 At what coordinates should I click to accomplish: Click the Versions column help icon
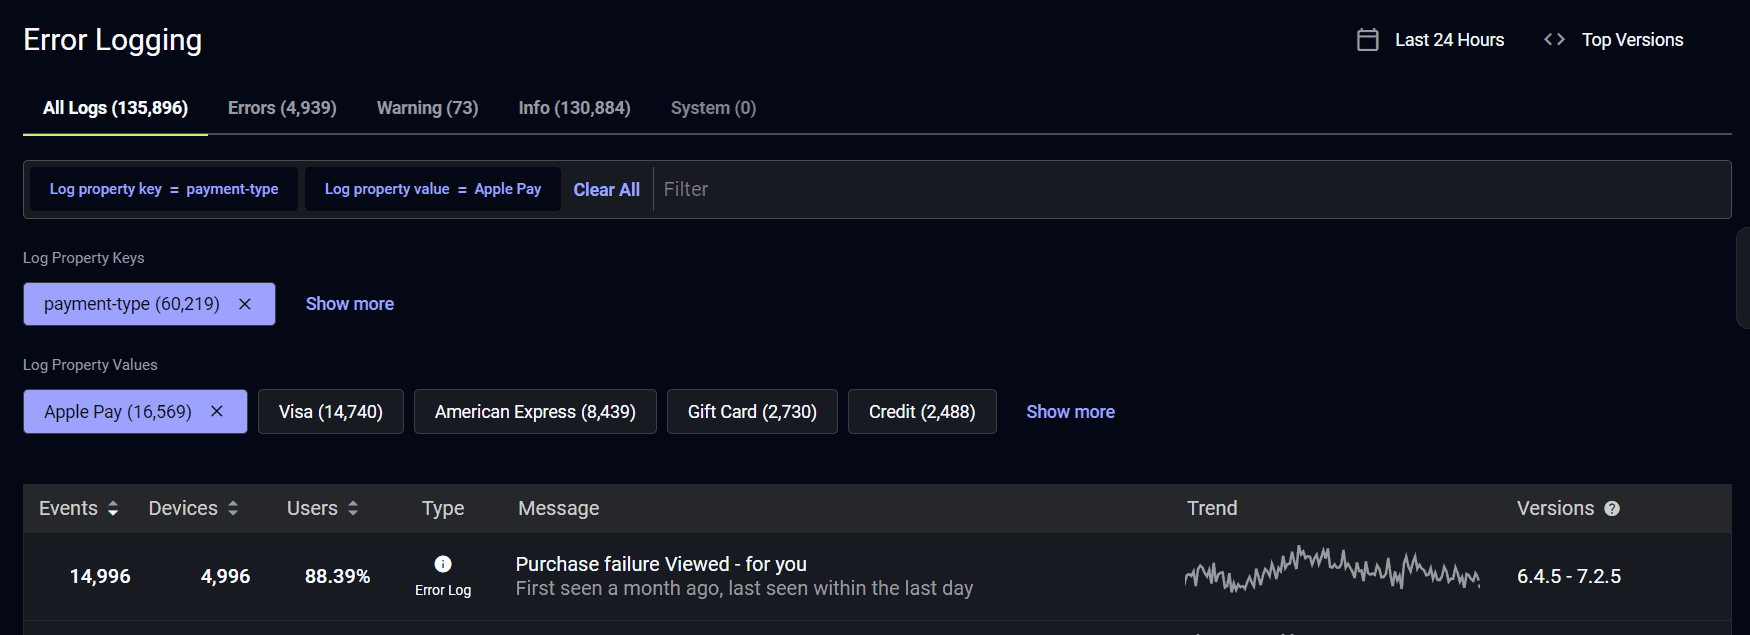click(x=1612, y=508)
